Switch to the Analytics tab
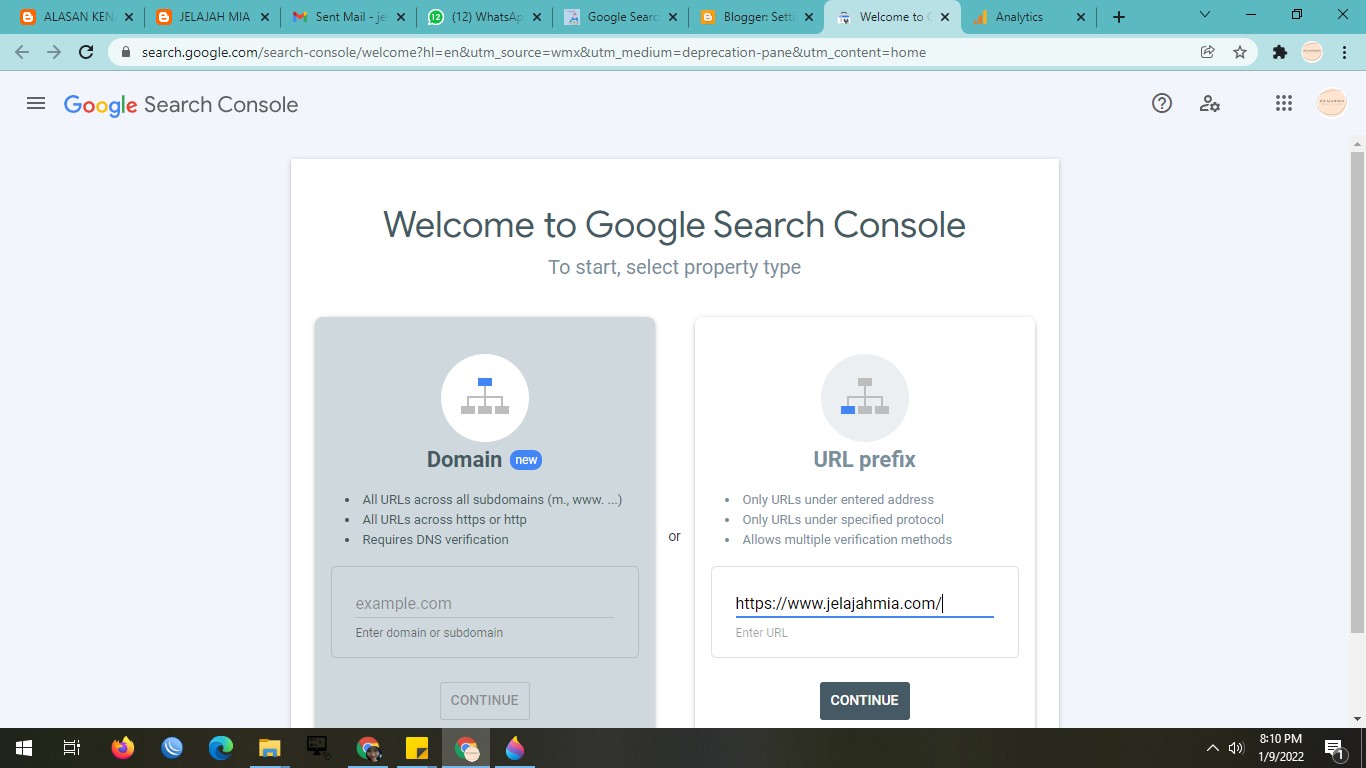Screen dimensions: 1366x768 point(1029,17)
